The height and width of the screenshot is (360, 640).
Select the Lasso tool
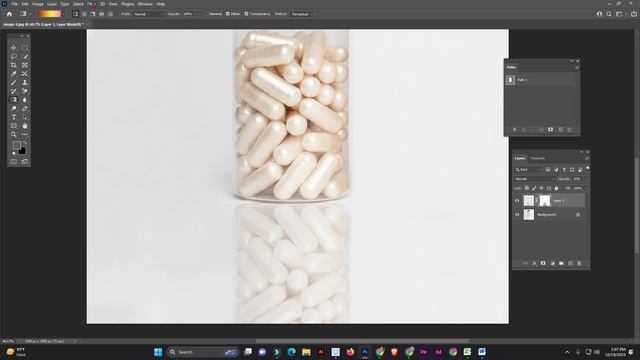click(x=13, y=56)
